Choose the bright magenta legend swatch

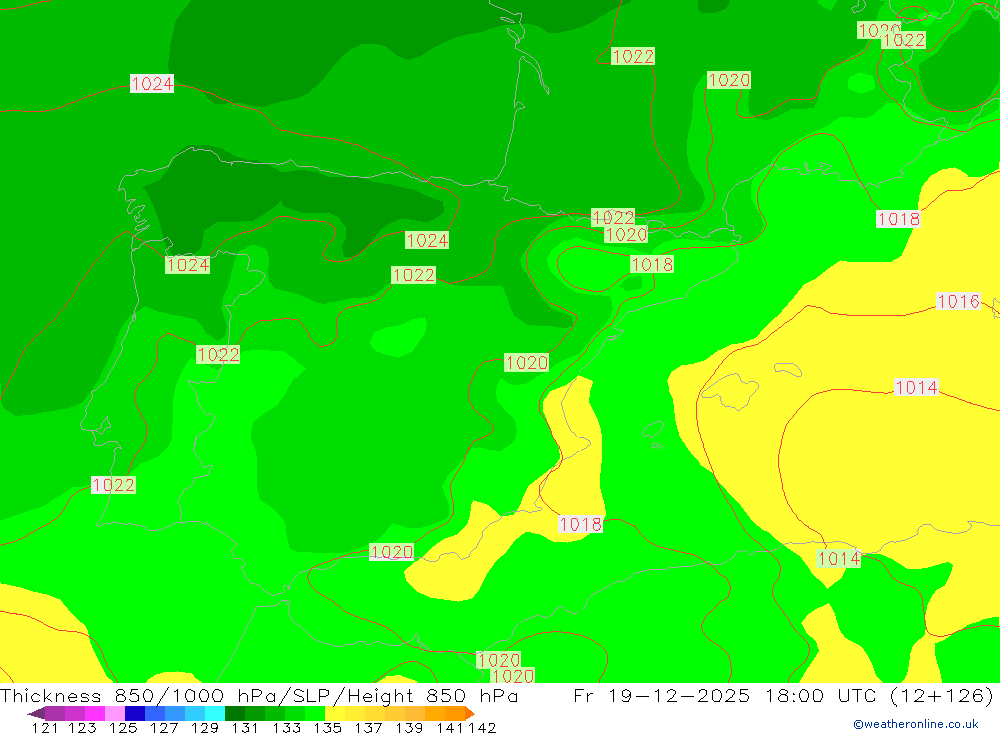94,713
